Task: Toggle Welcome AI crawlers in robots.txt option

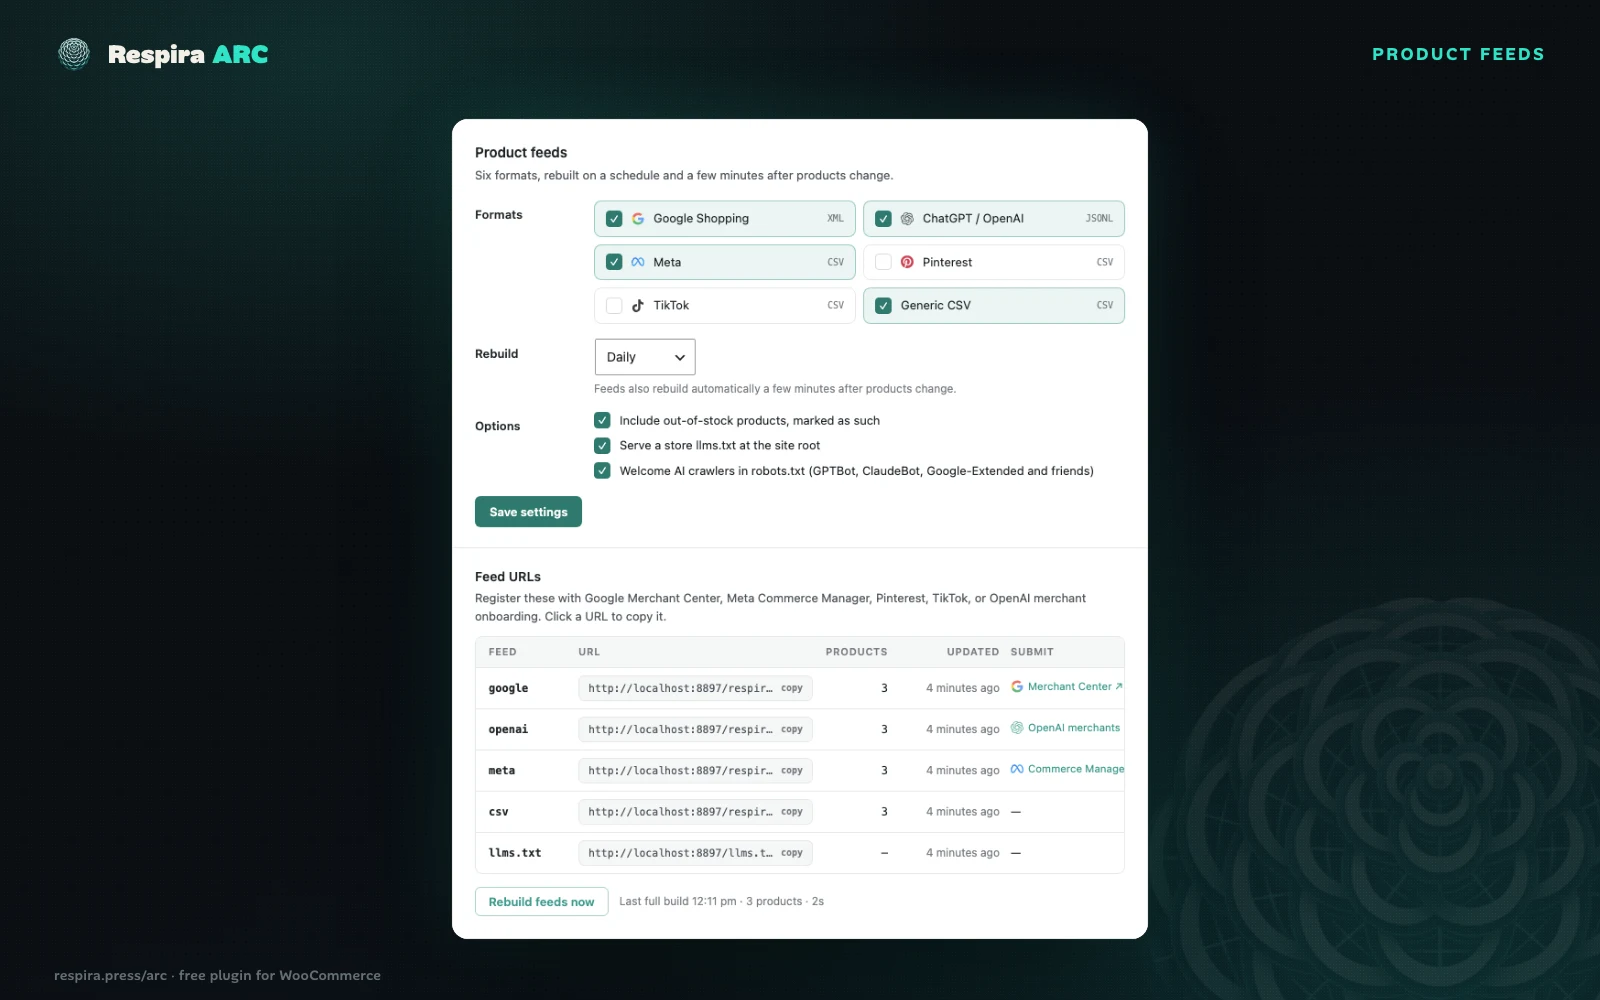Action: pos(602,471)
